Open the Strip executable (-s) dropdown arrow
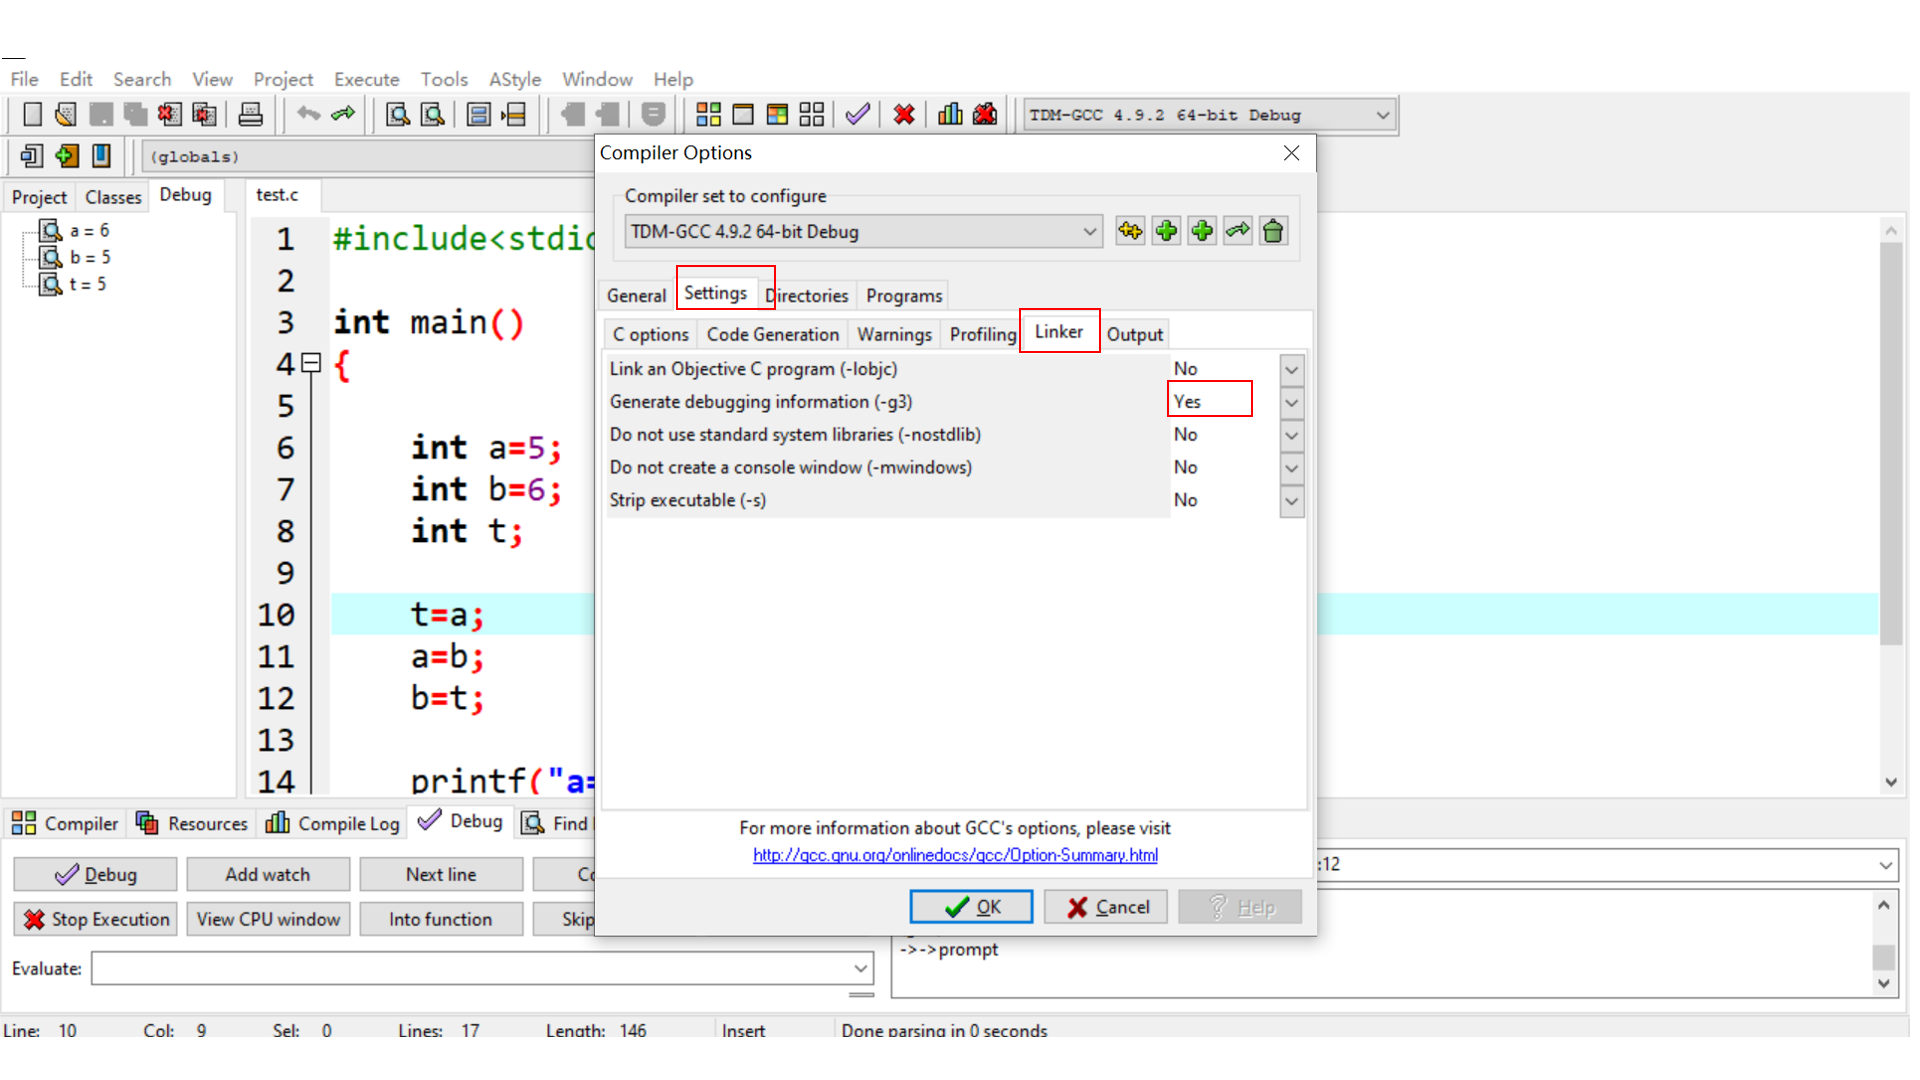This screenshot has height=1080, width=1920. pos(1291,501)
